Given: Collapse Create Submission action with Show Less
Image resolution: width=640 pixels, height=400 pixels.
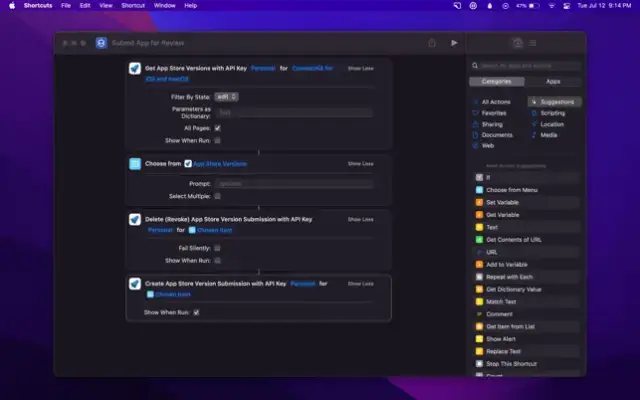Looking at the screenshot, I should pyautogui.click(x=360, y=284).
